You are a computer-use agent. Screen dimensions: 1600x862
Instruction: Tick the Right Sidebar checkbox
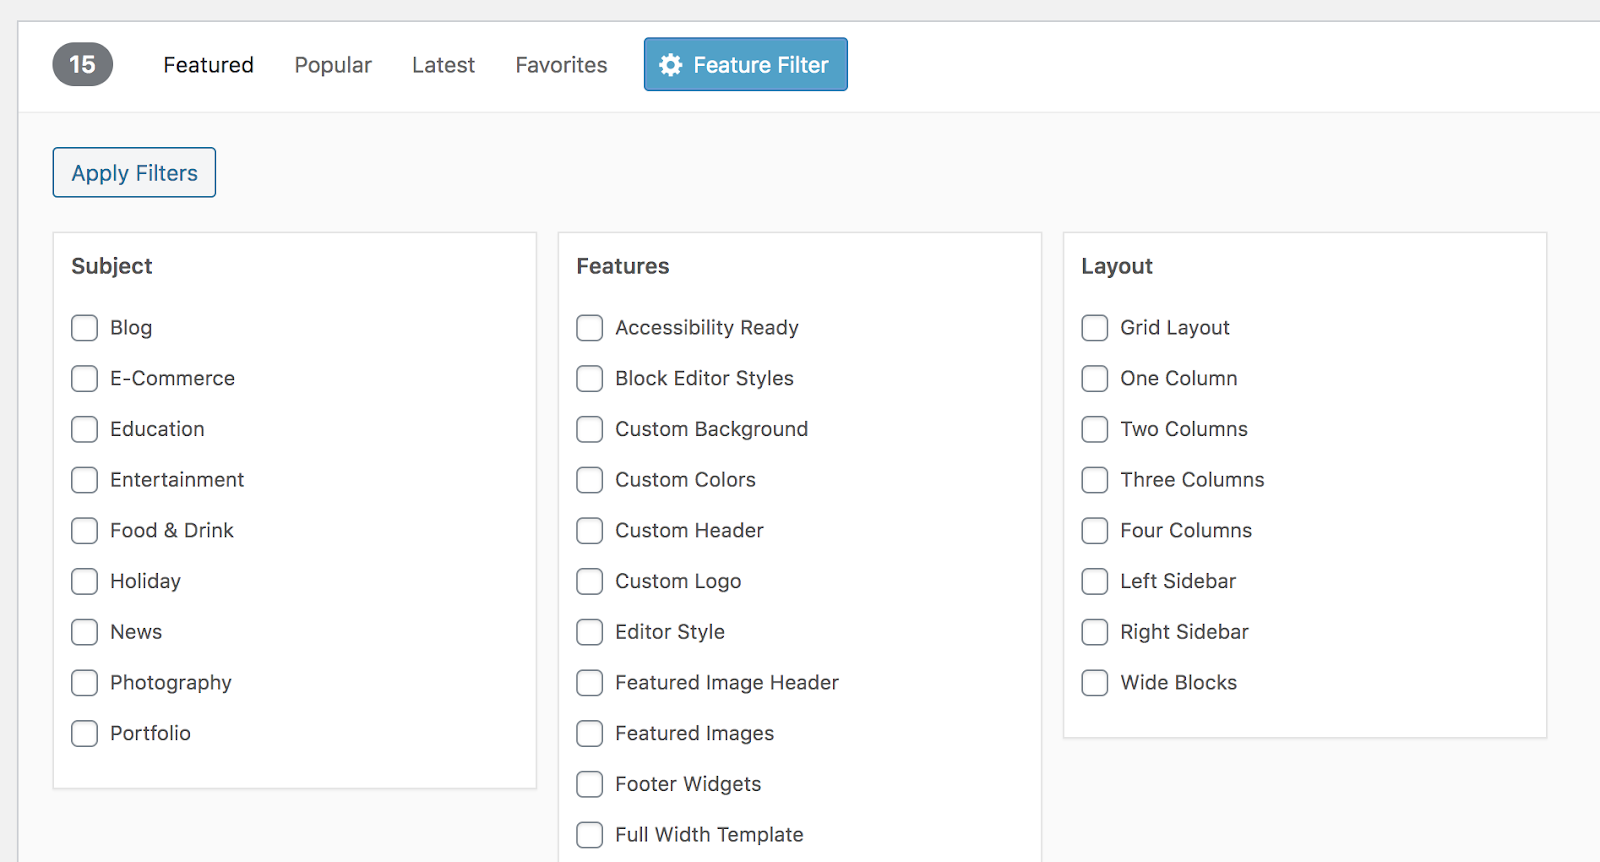pyautogui.click(x=1095, y=633)
